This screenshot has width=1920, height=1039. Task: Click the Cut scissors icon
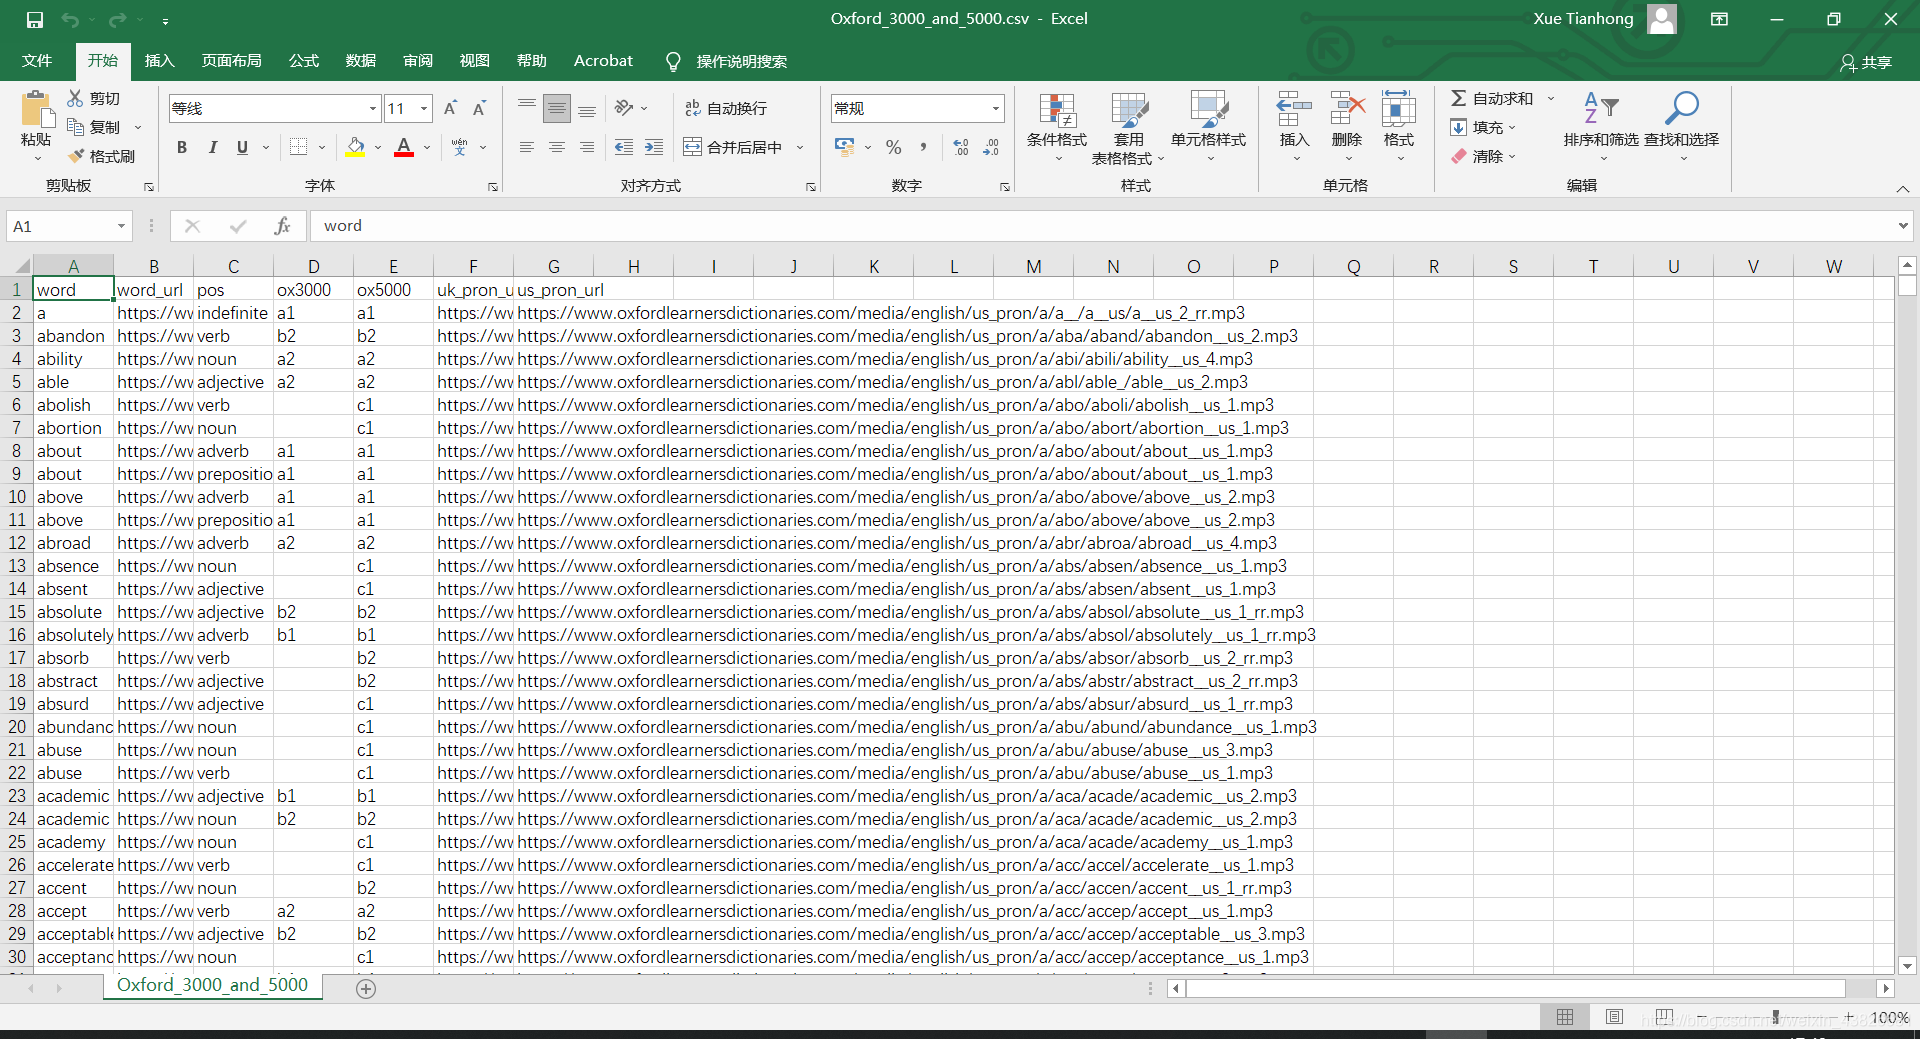click(75, 98)
